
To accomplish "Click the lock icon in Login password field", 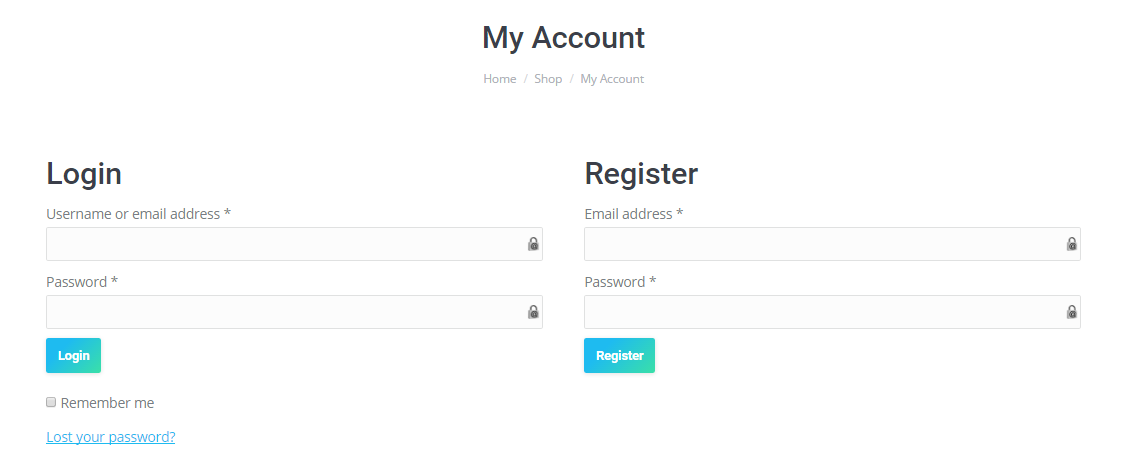I will tap(533, 312).
